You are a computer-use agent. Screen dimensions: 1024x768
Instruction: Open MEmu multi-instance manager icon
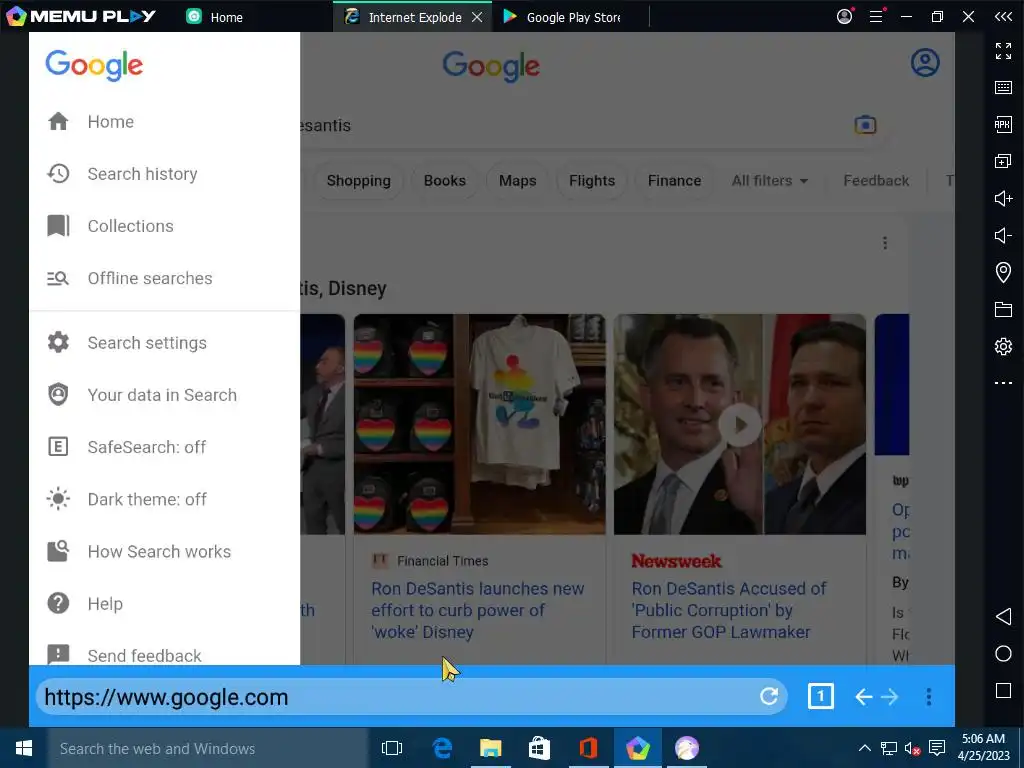[1003, 161]
